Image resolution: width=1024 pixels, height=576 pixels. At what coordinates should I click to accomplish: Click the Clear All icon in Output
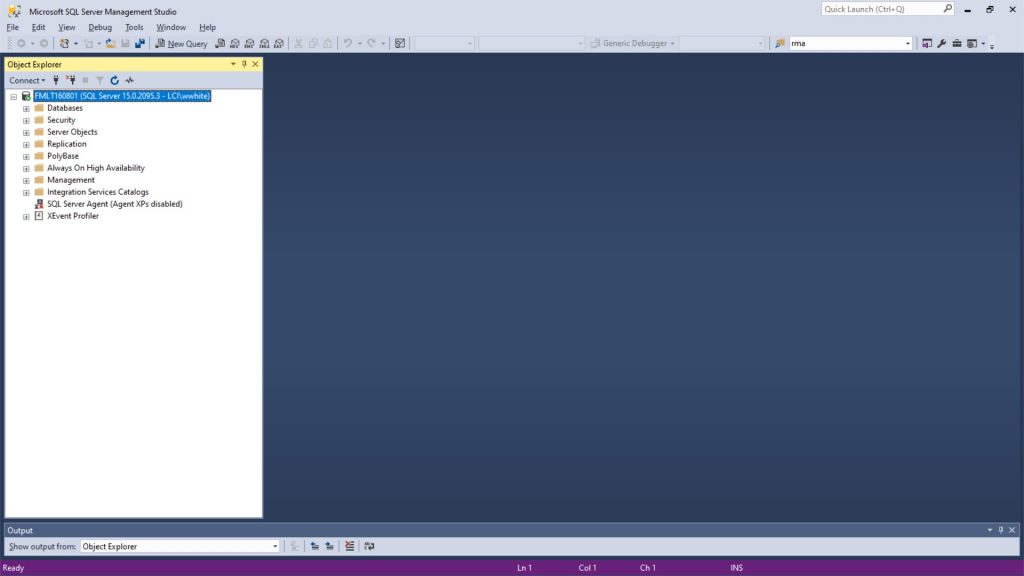pos(349,546)
